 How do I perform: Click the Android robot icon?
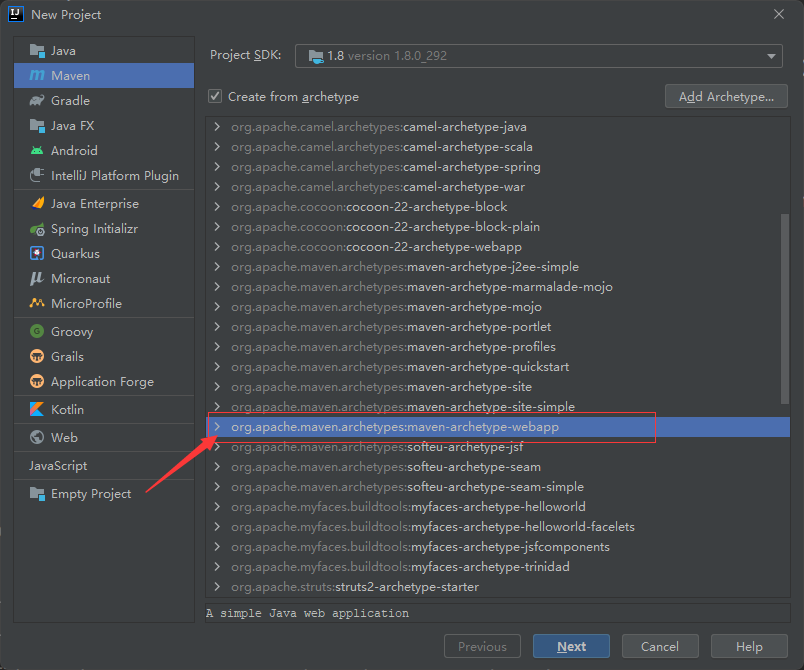(37, 150)
